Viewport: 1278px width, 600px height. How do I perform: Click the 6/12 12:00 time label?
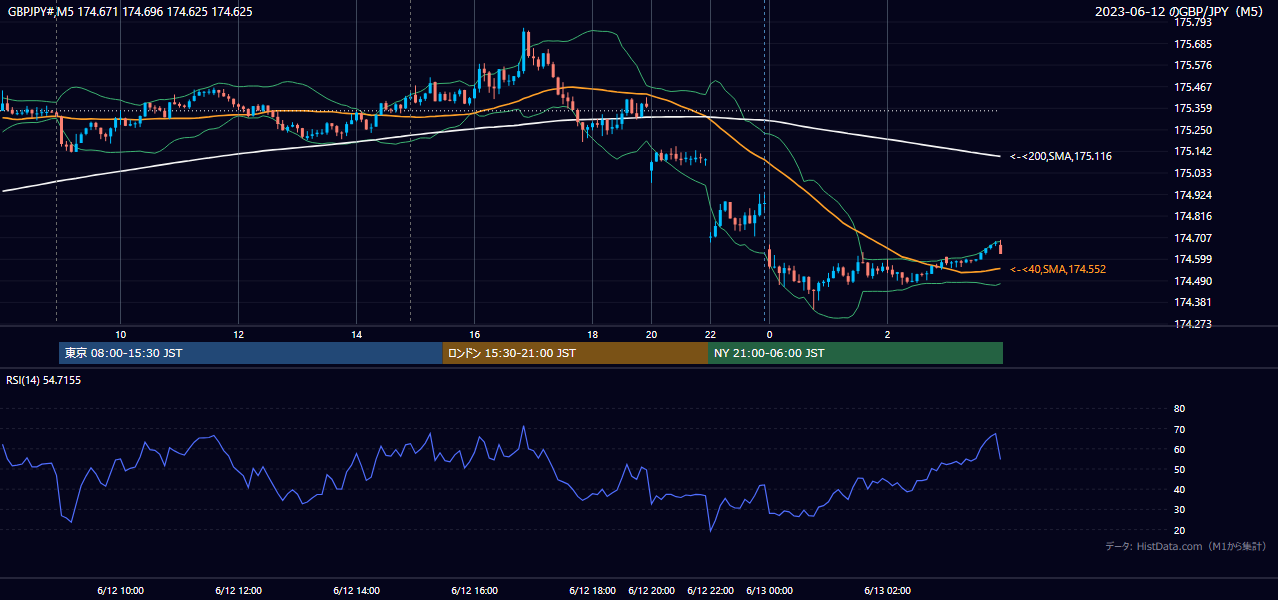(x=238, y=590)
